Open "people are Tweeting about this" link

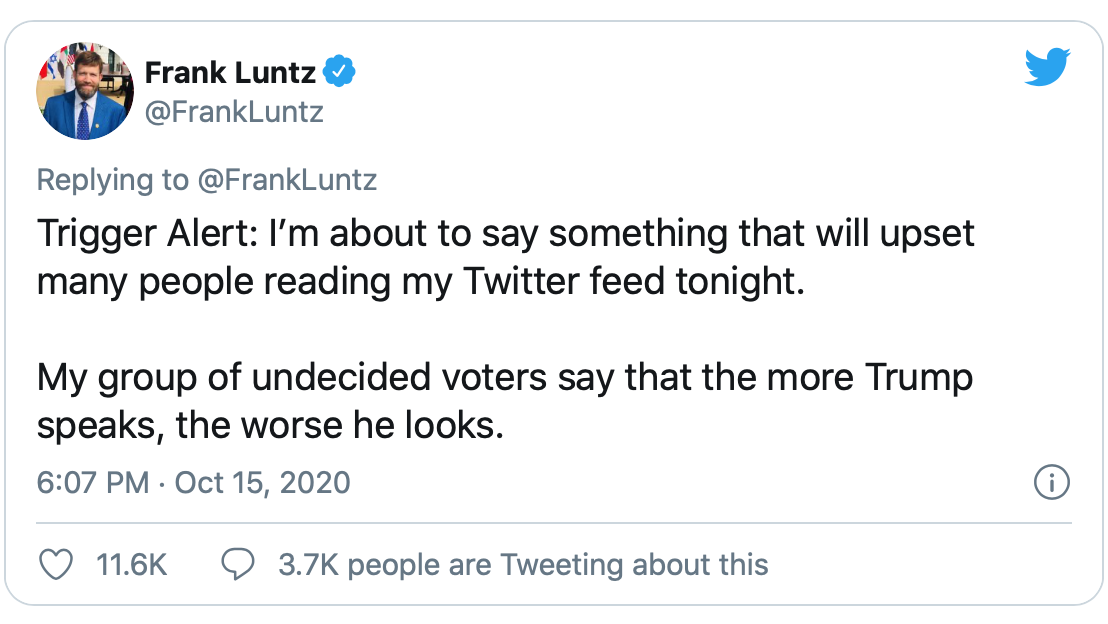point(558,565)
